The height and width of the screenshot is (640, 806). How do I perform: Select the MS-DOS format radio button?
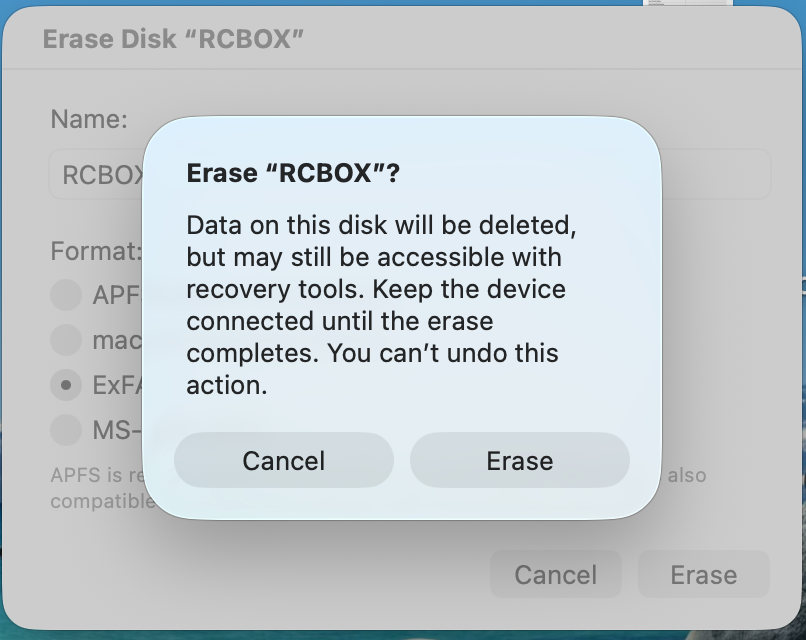click(x=66, y=430)
